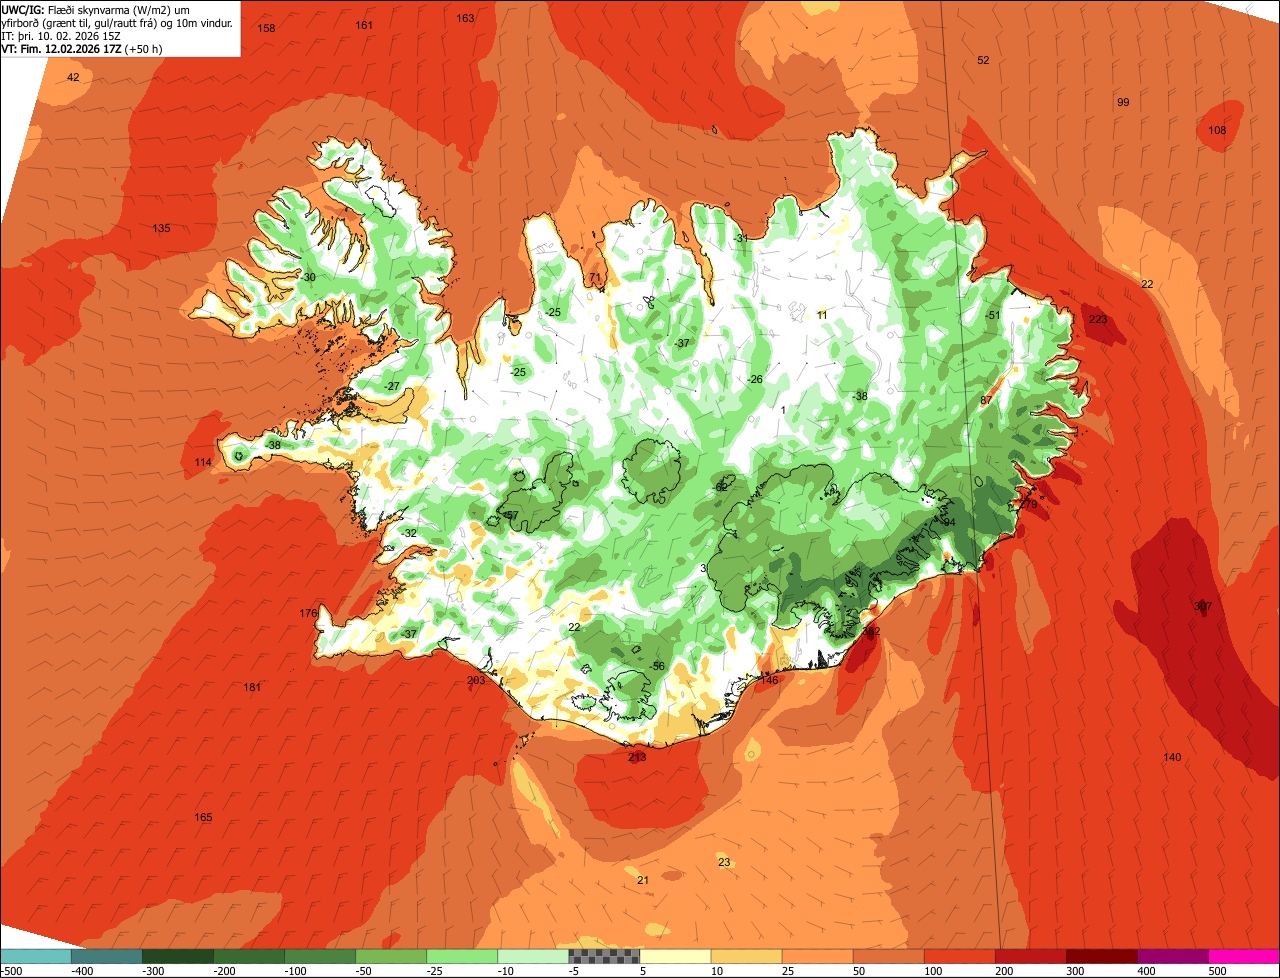The image size is (1280, 978).
Task: Click the map value 203
Action: [476, 680]
